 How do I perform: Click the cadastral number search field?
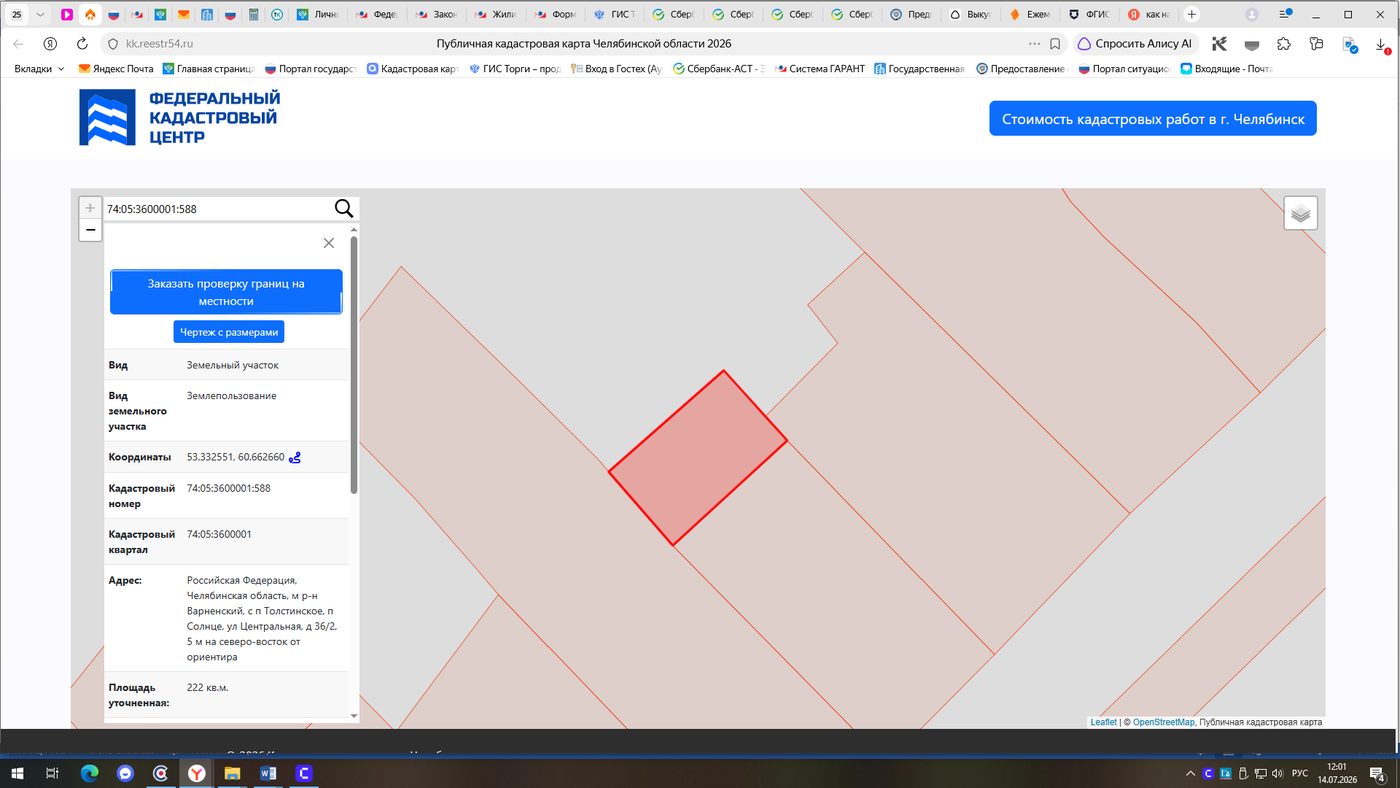[x=218, y=209]
